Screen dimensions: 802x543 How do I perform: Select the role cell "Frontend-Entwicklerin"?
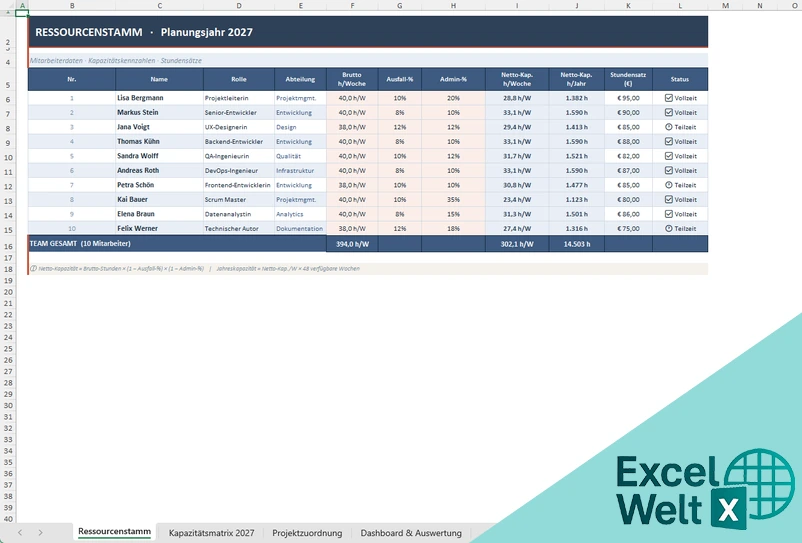(238, 185)
